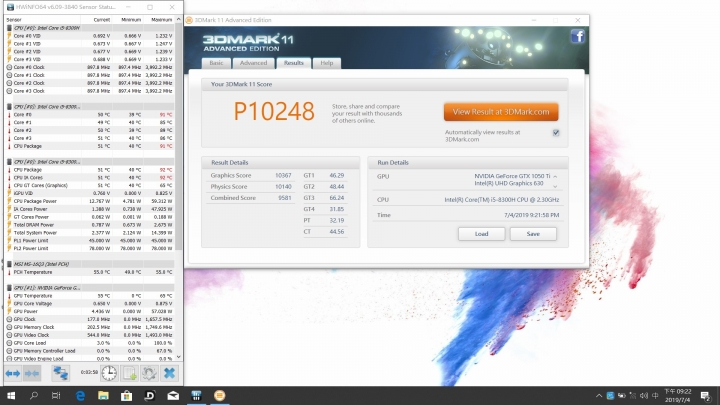Screen dimensions: 720x405
Task: Toggle Automatically view results at 3DMark.com checkbox
Action: tap(556, 133)
